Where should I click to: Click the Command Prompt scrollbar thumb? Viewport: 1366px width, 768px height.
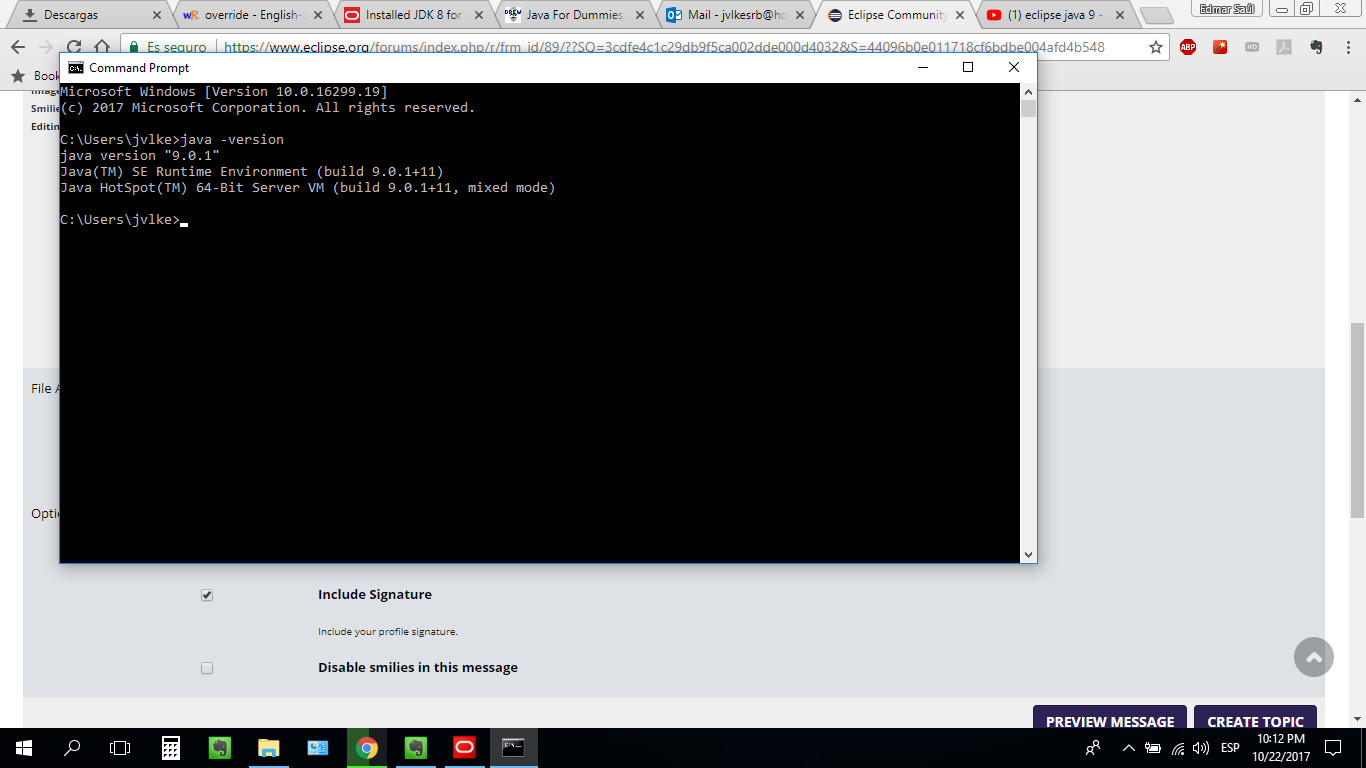click(1028, 108)
